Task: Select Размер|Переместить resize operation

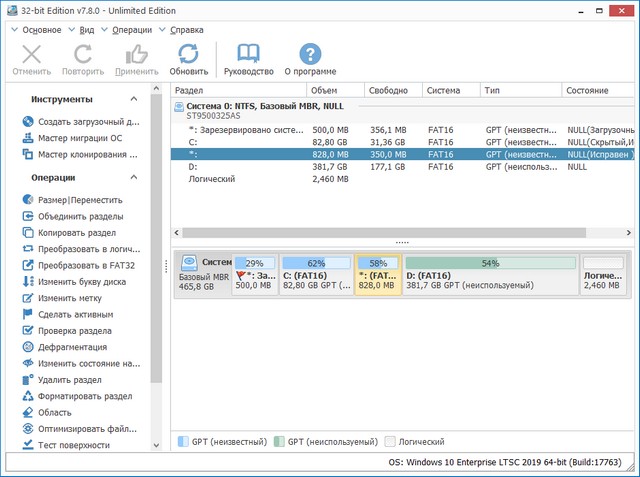Action: (x=80, y=200)
